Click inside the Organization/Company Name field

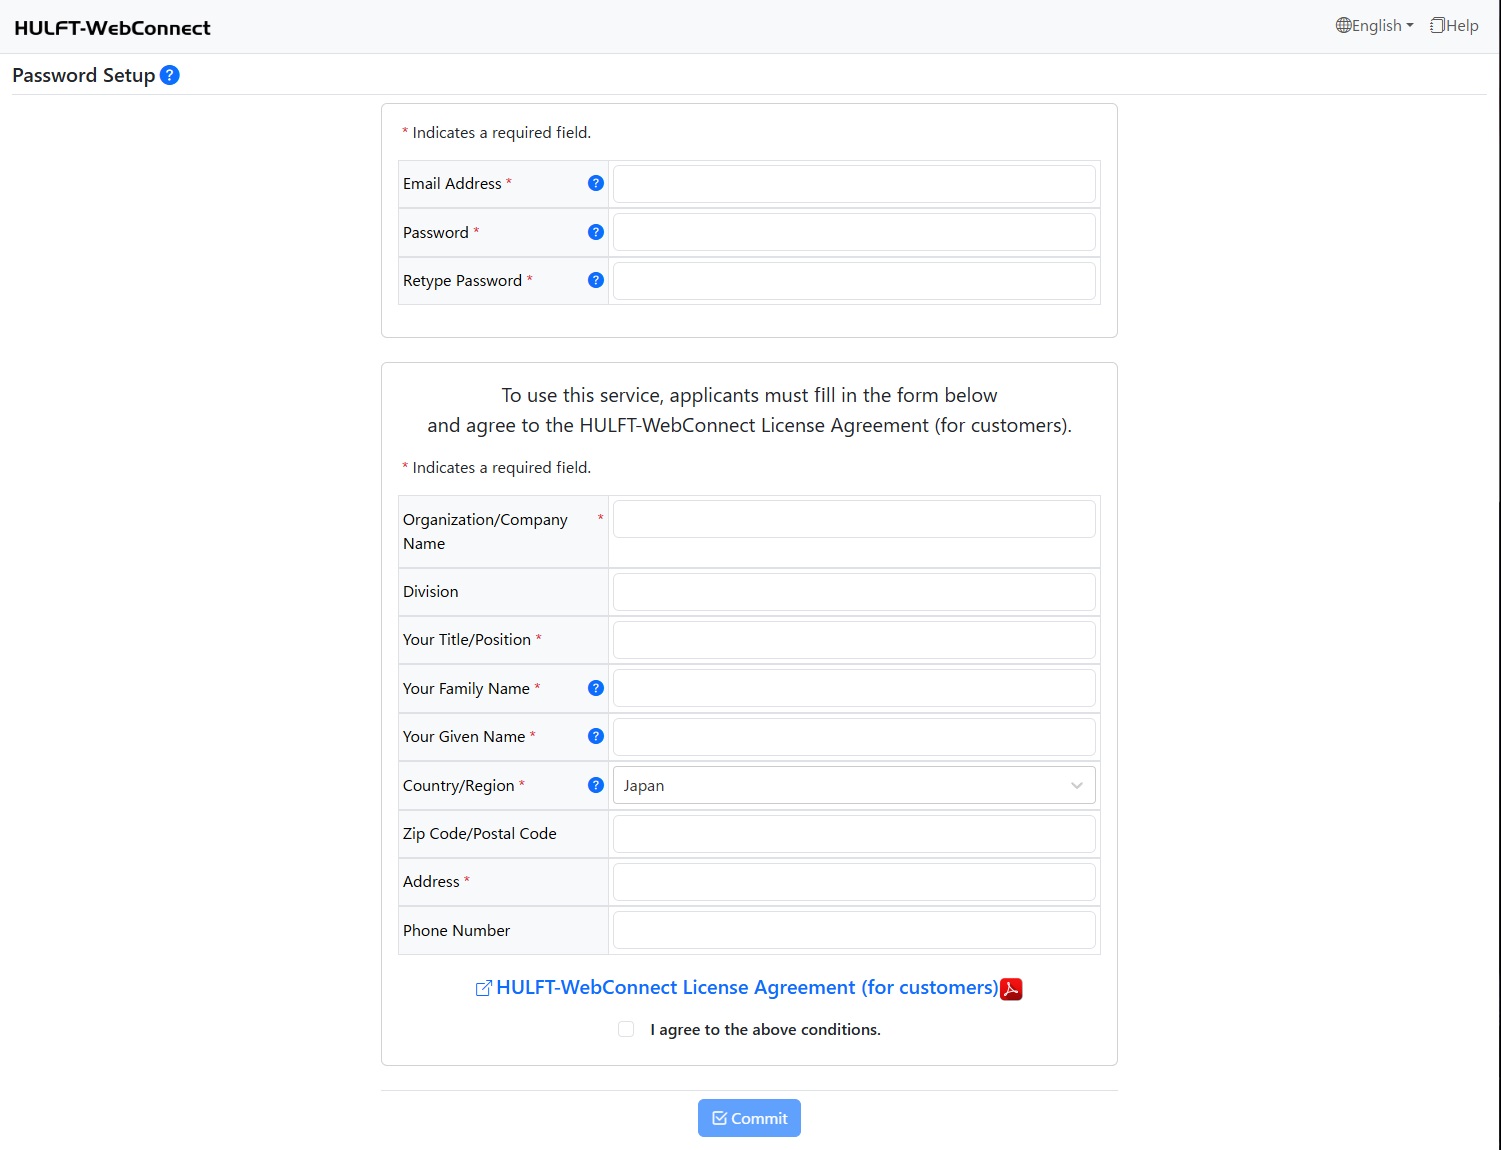pyautogui.click(x=853, y=518)
